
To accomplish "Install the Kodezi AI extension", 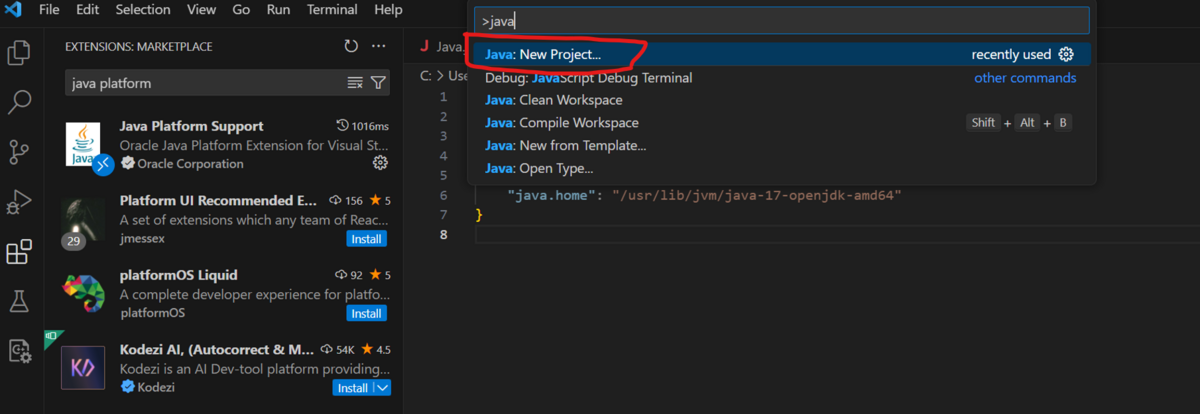I will (352, 388).
